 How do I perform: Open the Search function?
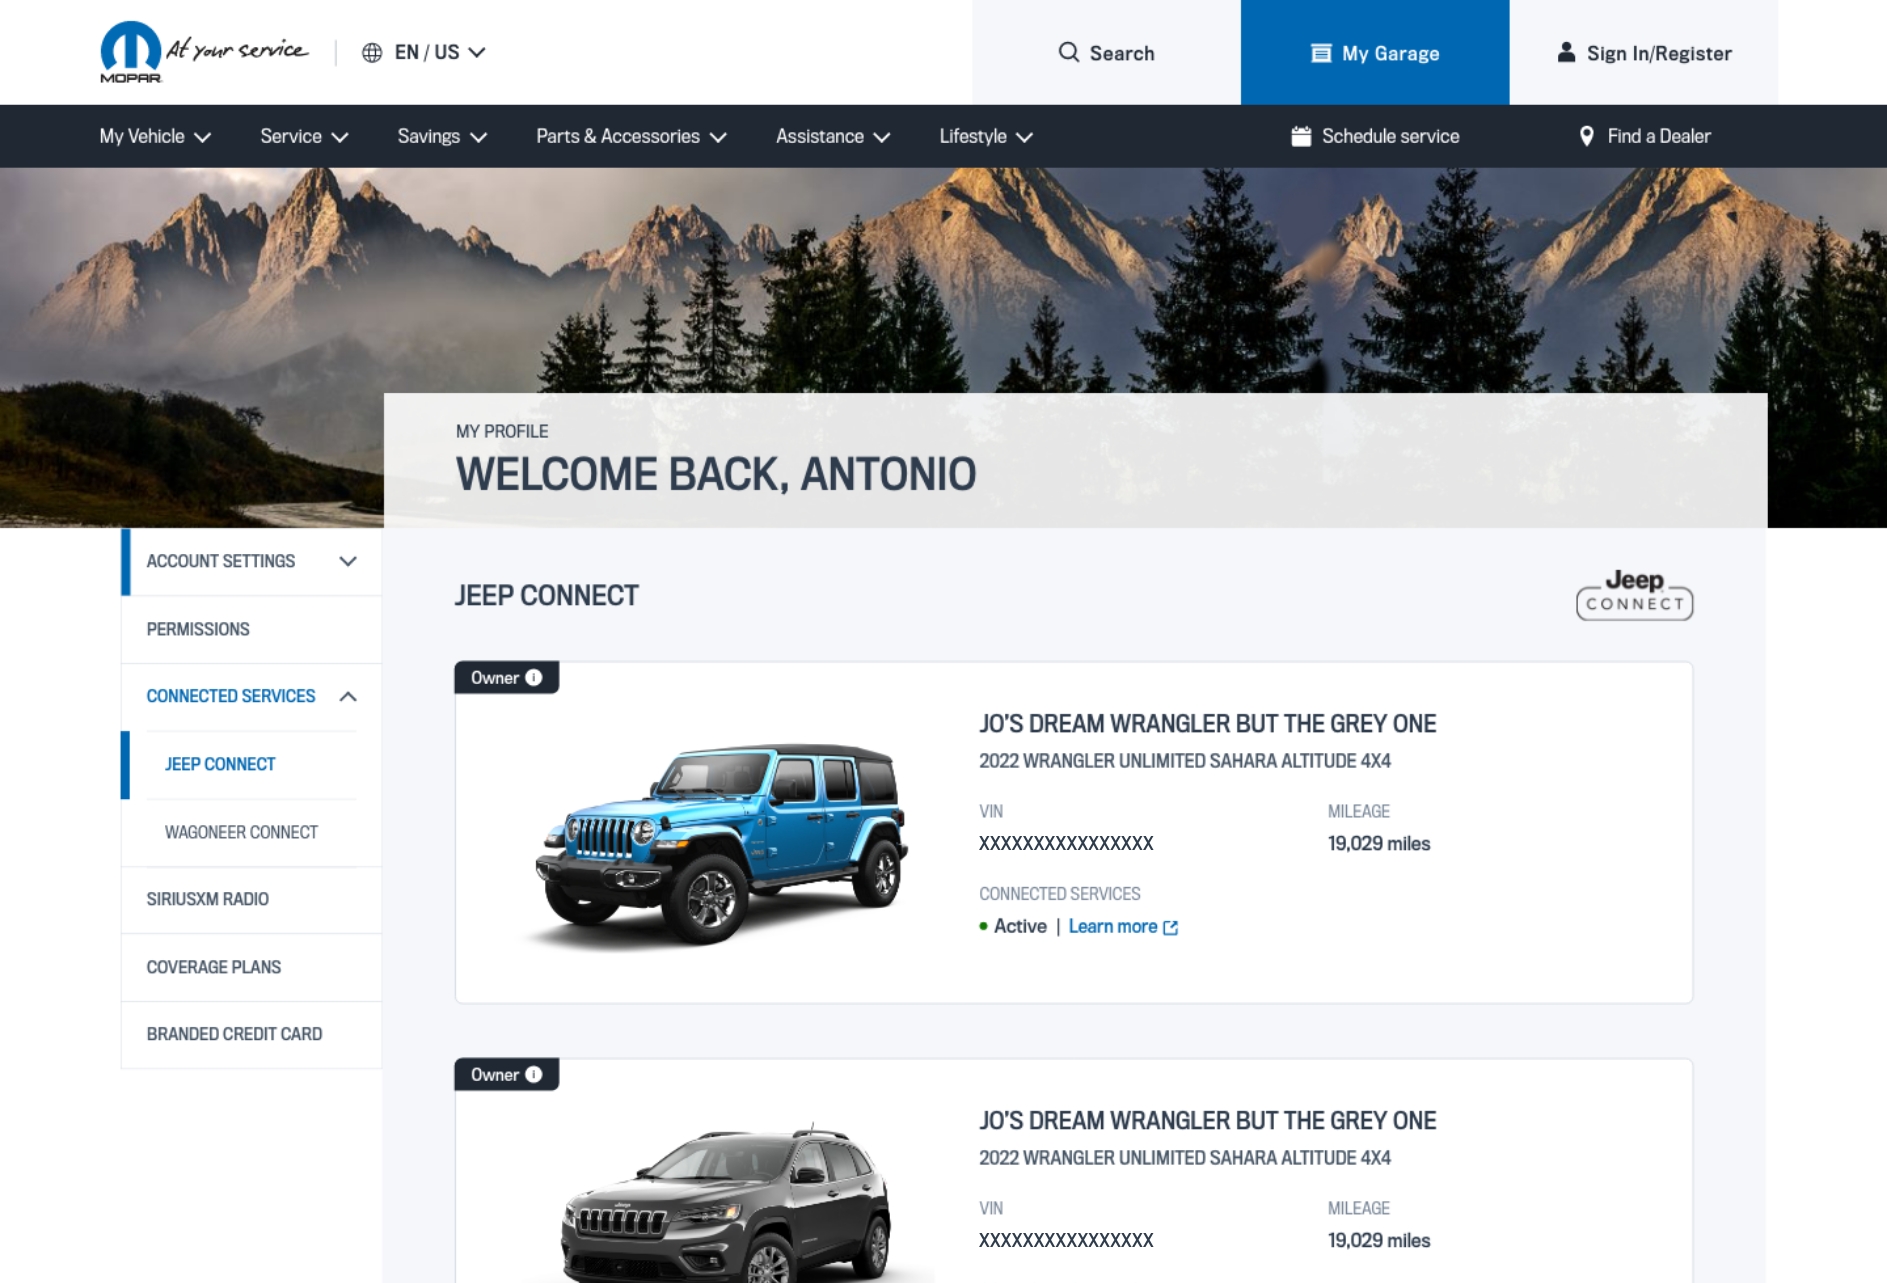pyautogui.click(x=1106, y=53)
